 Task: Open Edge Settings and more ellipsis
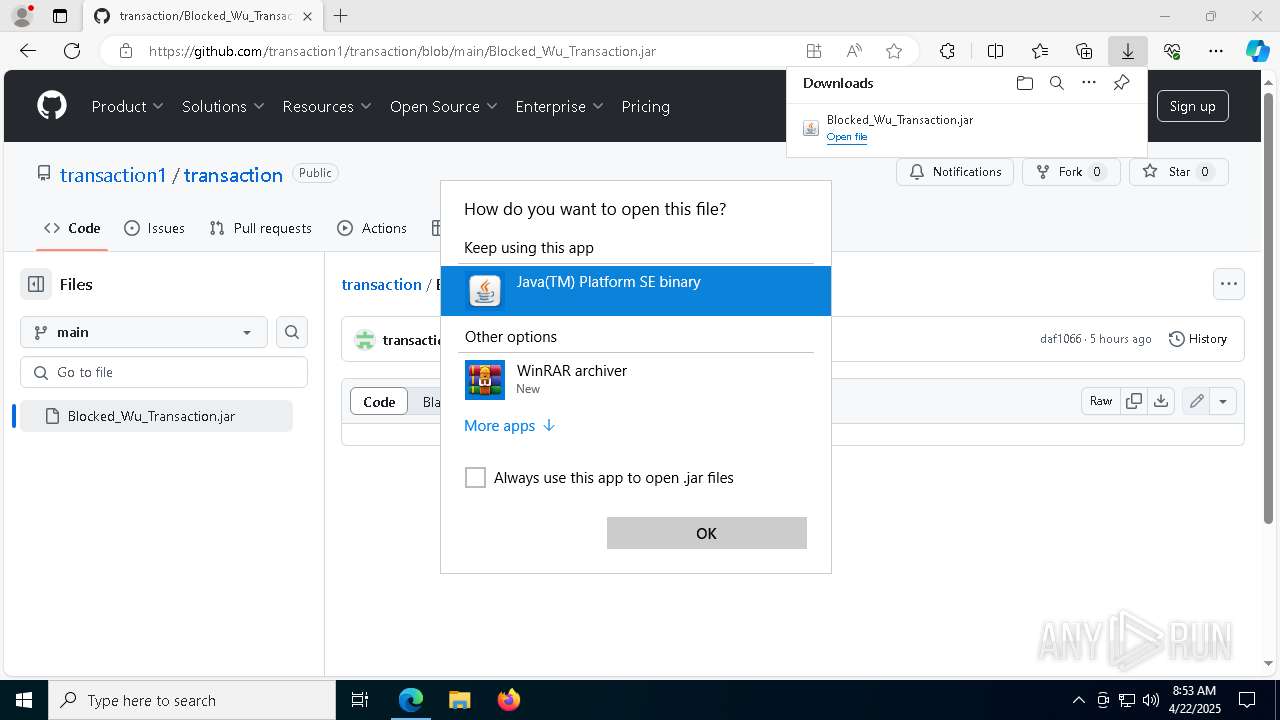coord(1216,51)
